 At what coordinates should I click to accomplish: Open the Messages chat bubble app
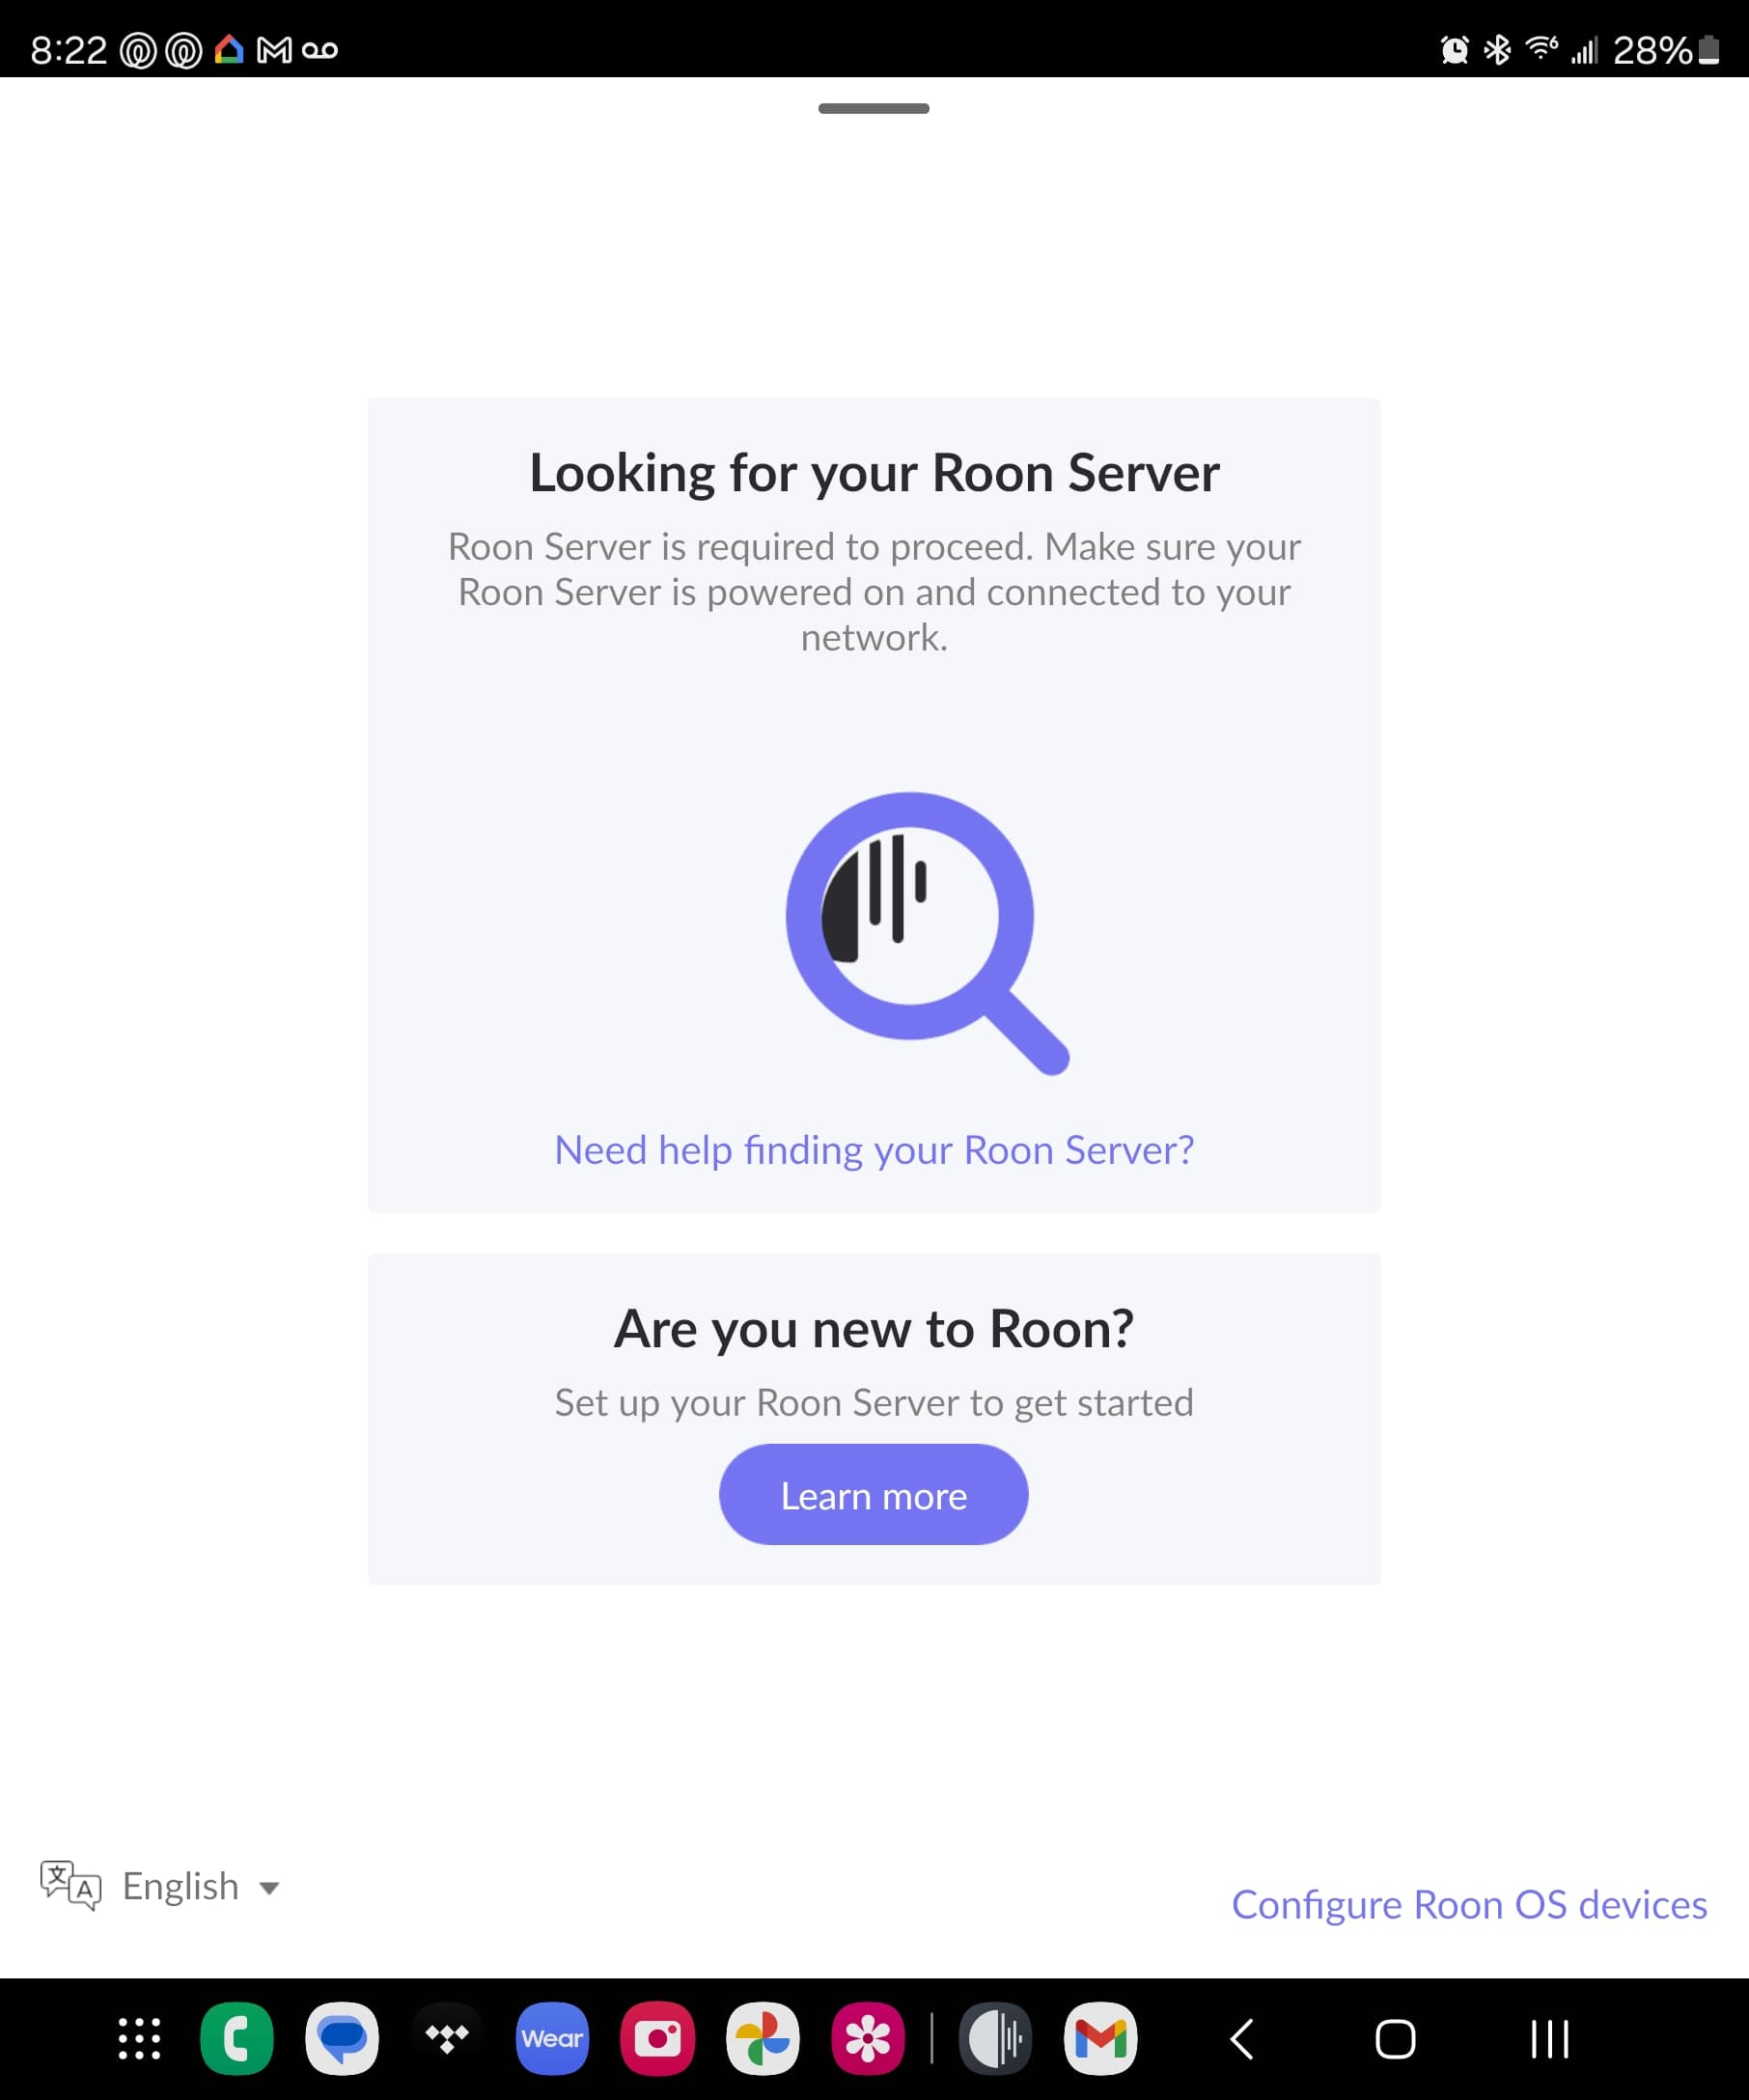[342, 2038]
